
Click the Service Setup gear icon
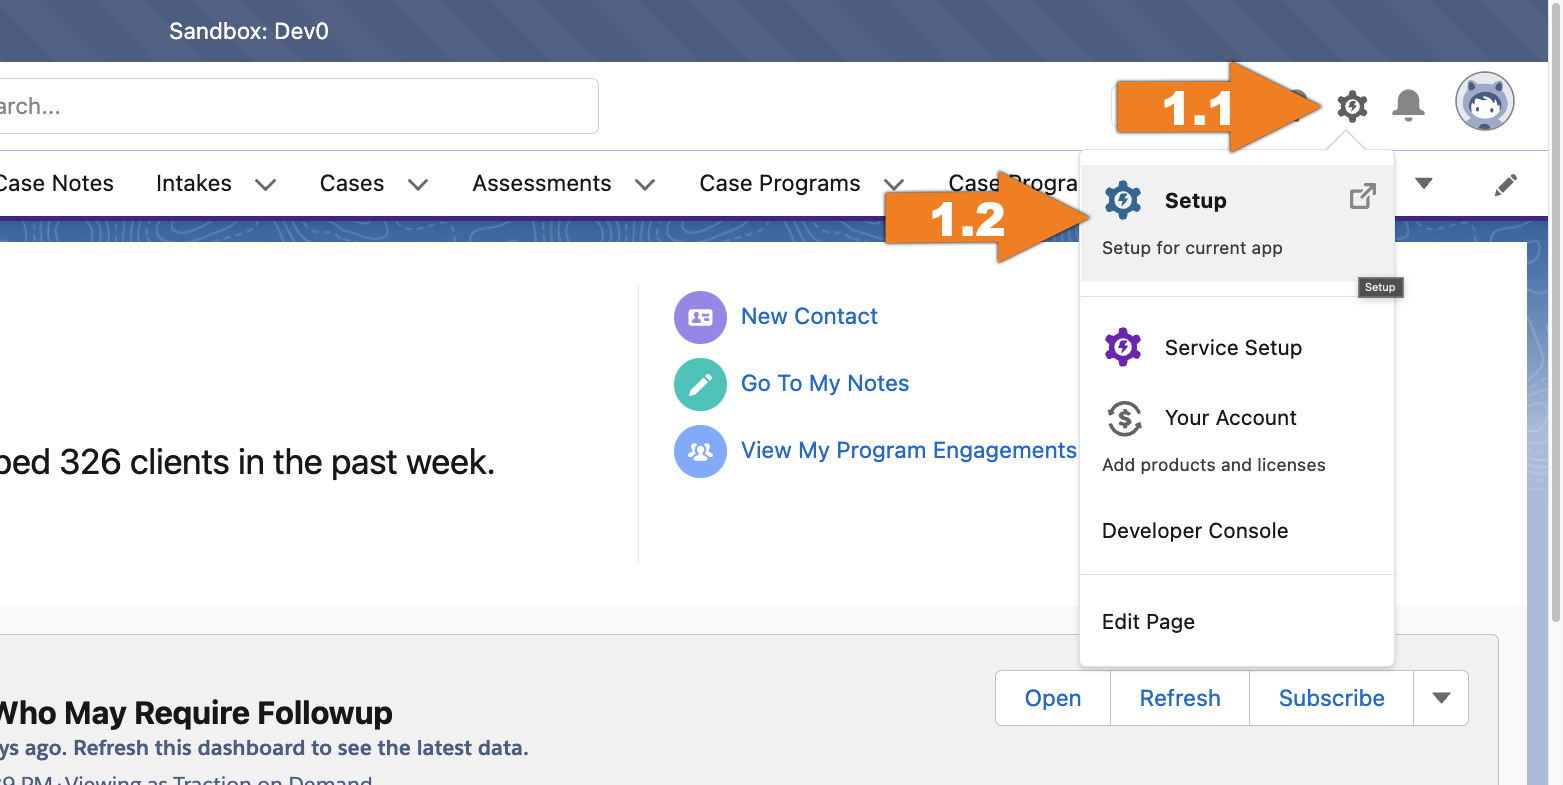[1122, 347]
